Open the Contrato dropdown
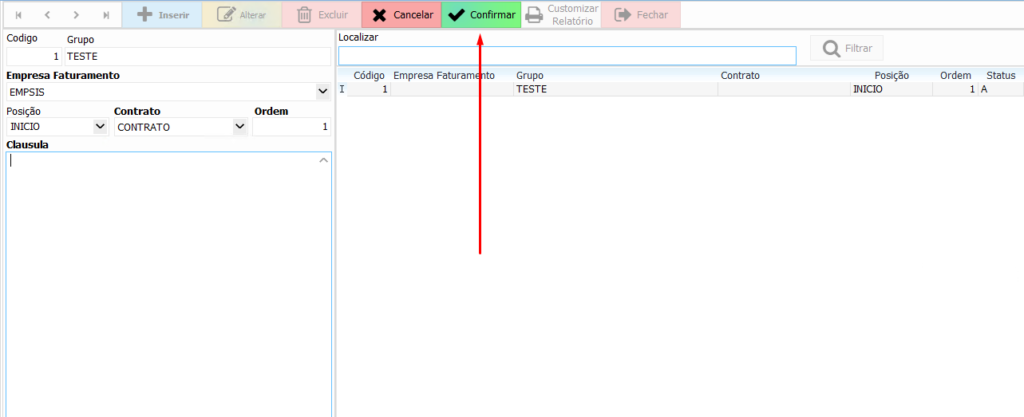The height and width of the screenshot is (417, 1024). (x=239, y=127)
